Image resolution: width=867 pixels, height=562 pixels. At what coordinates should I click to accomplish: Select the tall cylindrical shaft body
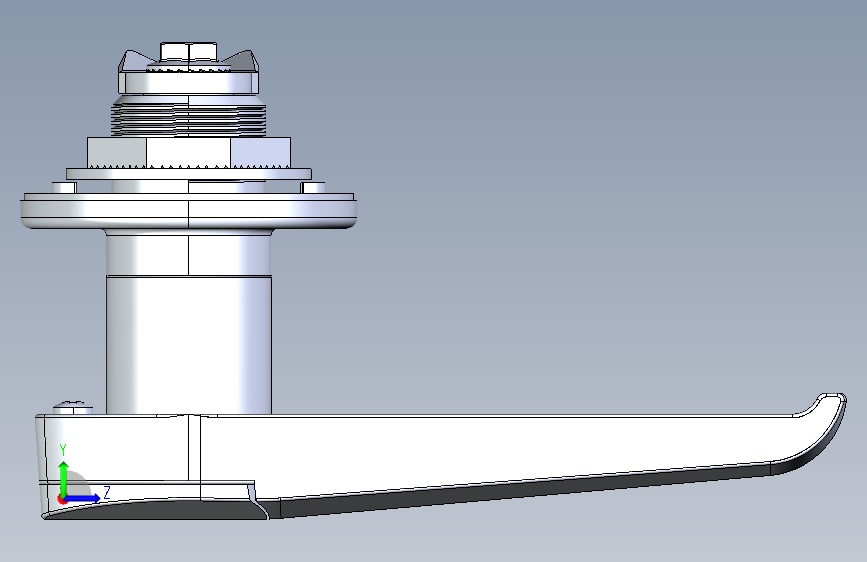tap(189, 343)
